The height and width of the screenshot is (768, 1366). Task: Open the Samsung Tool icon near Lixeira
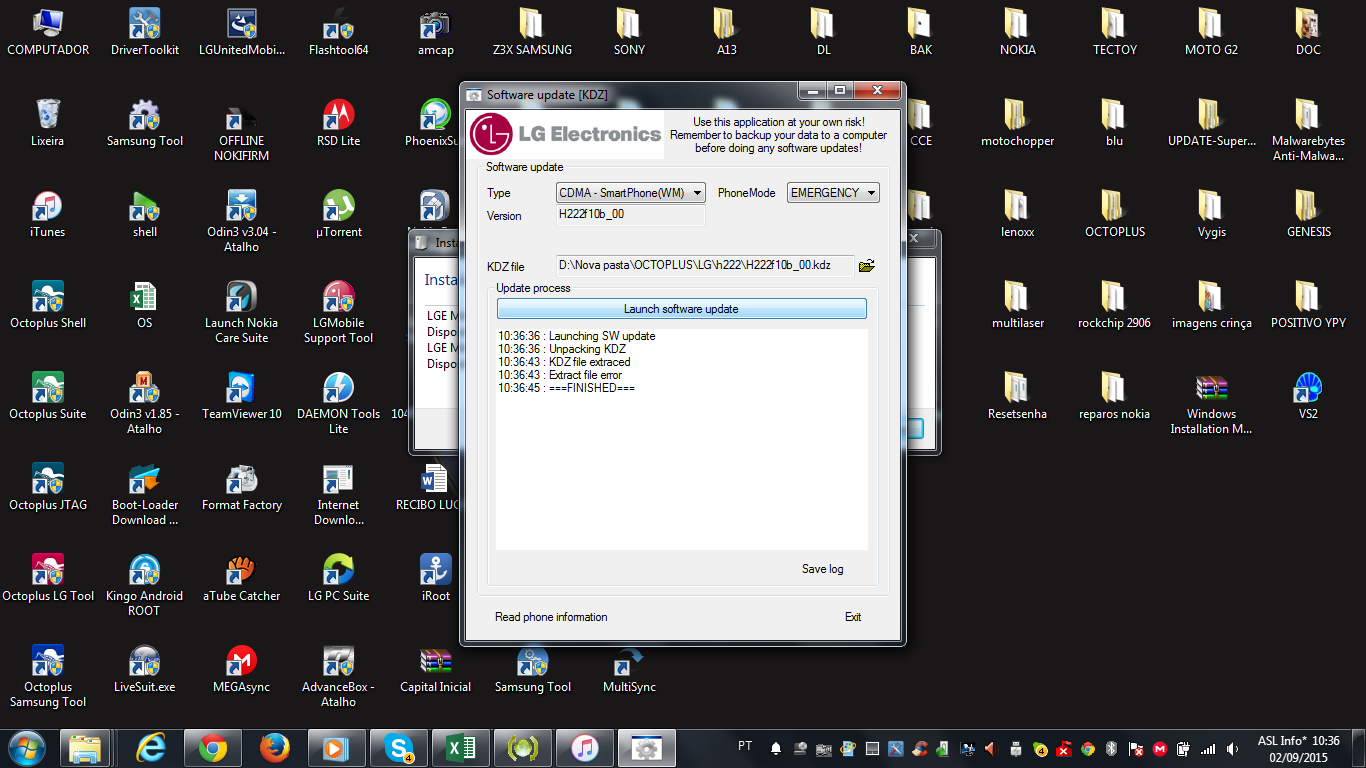click(144, 123)
